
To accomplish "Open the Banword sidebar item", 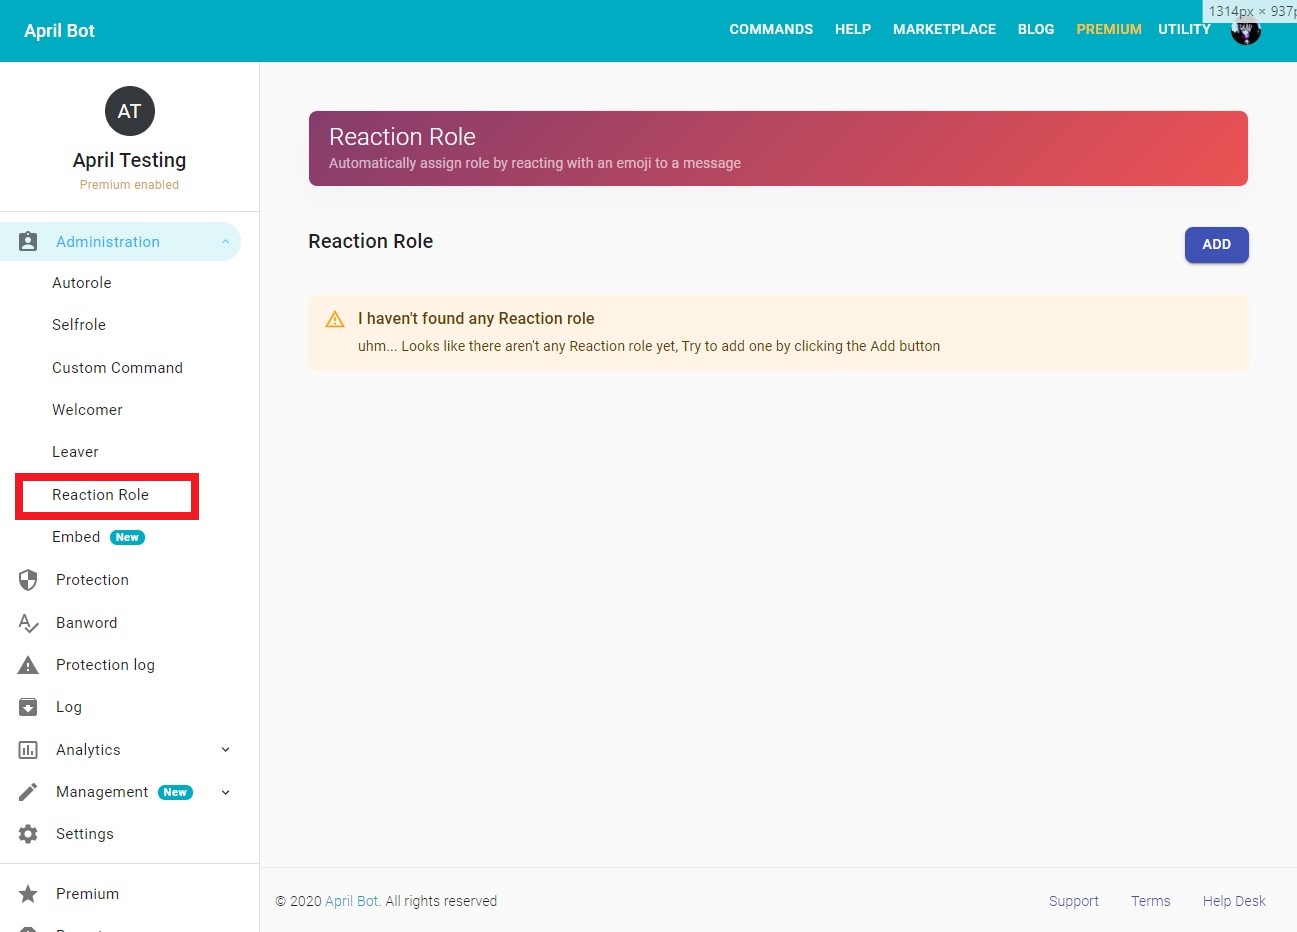I will tap(87, 623).
